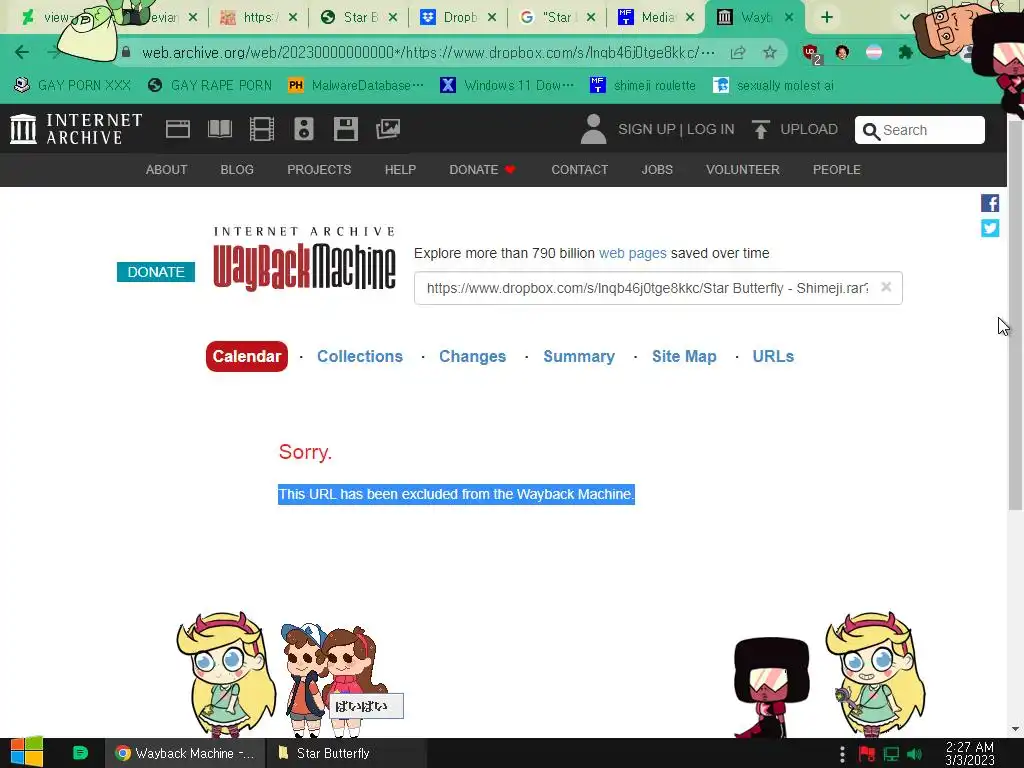Open the Extensions puzzle piece menu
Screen dimensions: 1024x768
click(905, 52)
